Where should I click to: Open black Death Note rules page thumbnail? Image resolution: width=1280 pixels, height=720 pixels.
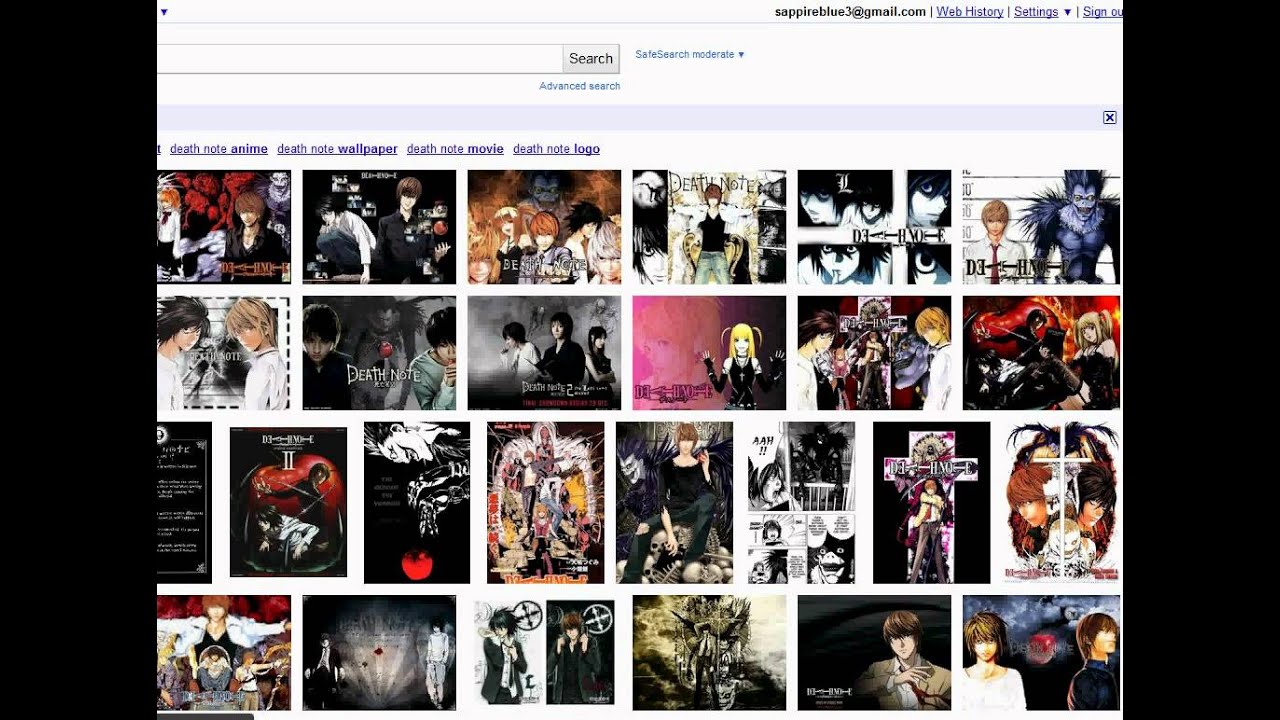pyautogui.click(x=184, y=503)
